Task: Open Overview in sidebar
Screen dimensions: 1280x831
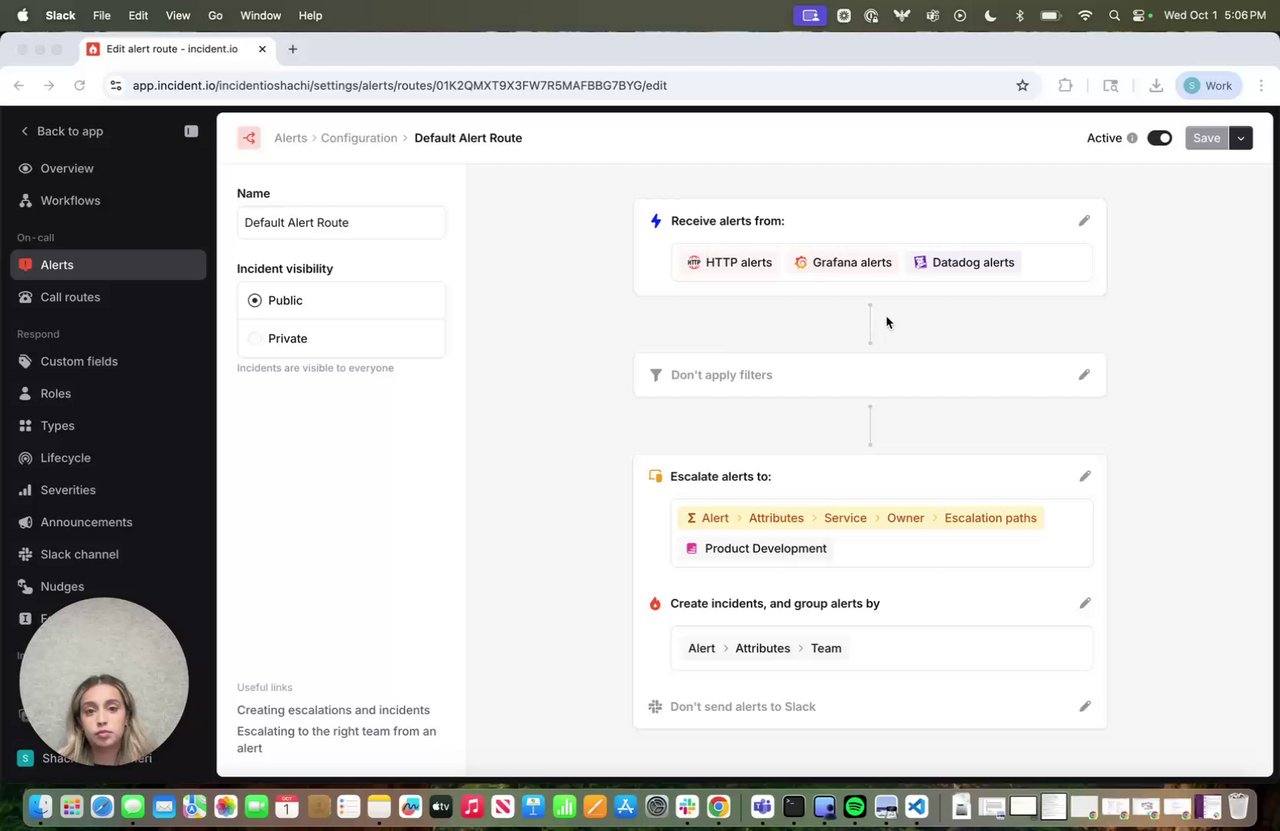Action: (108, 168)
